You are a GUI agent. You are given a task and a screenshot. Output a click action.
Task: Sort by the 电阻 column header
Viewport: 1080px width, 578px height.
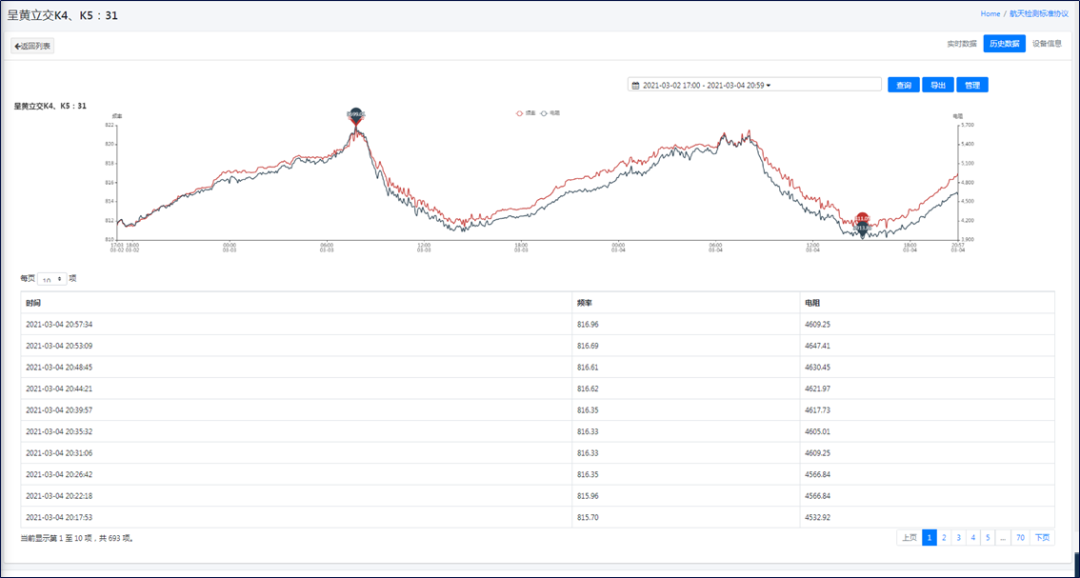pos(927,303)
